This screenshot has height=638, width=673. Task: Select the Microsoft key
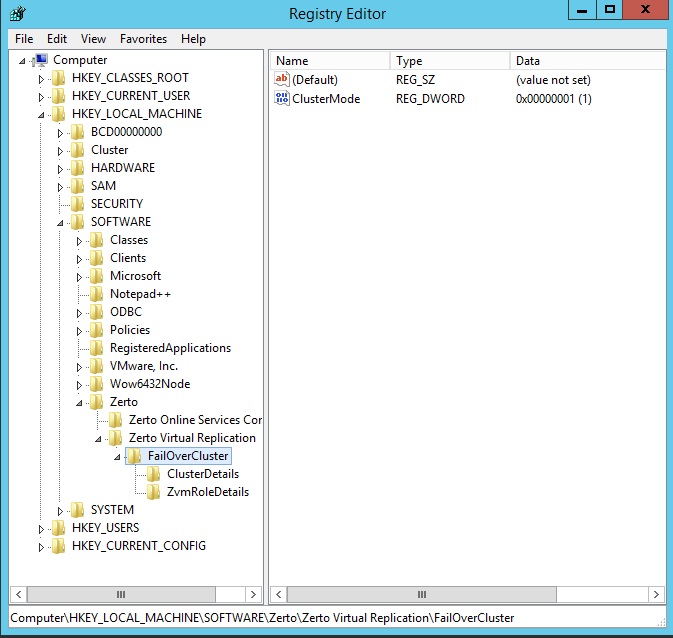[x=135, y=276]
